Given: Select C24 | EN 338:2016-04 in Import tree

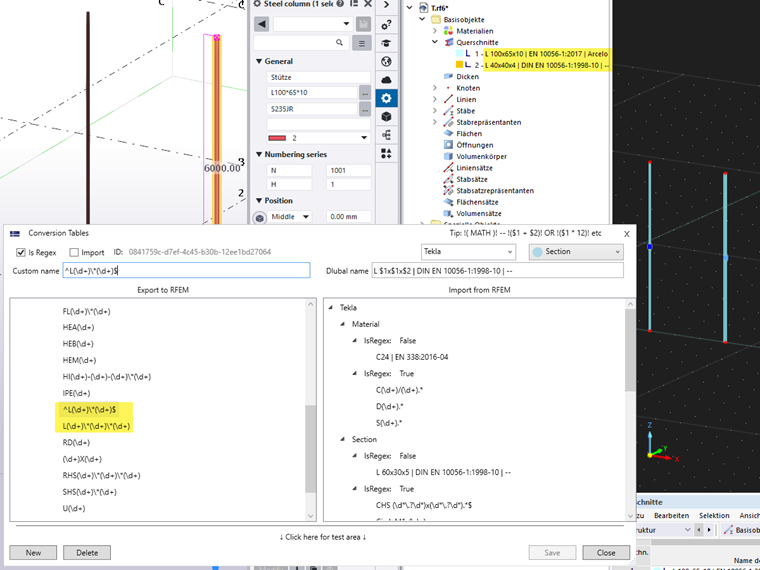Looking at the screenshot, I should pyautogui.click(x=412, y=357).
